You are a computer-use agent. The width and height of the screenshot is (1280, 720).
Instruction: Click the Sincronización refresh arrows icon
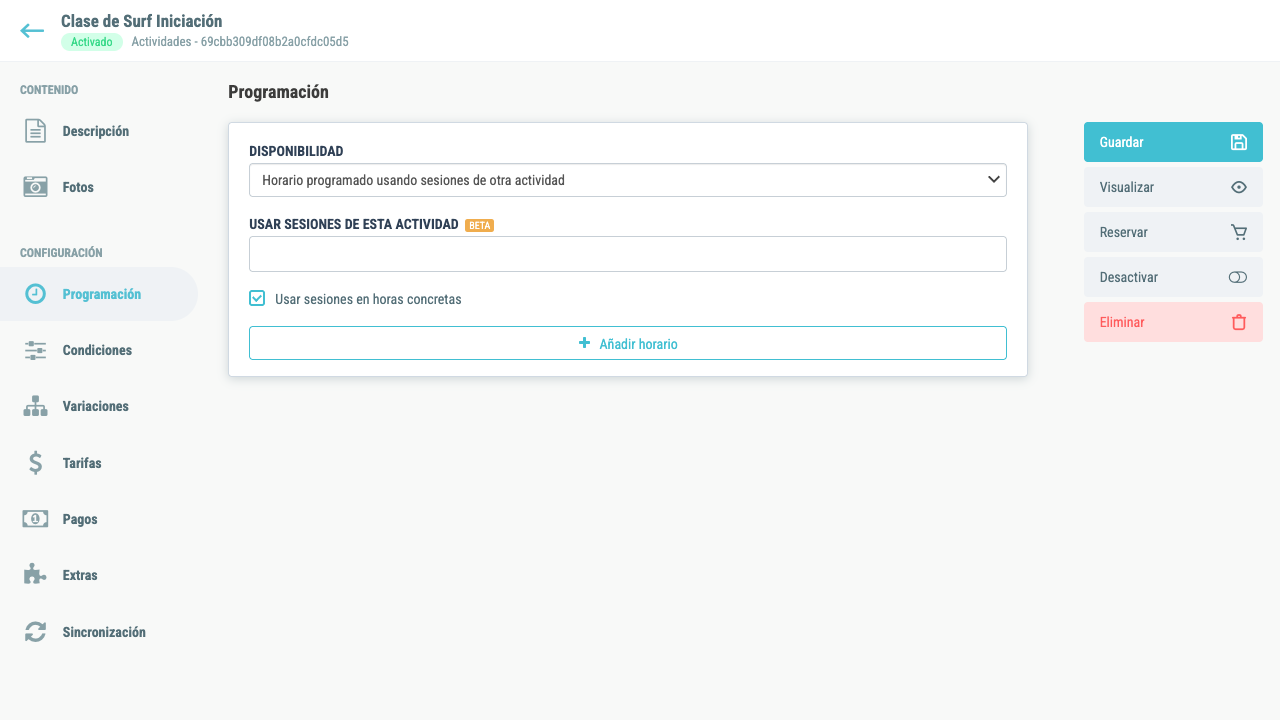coord(35,632)
